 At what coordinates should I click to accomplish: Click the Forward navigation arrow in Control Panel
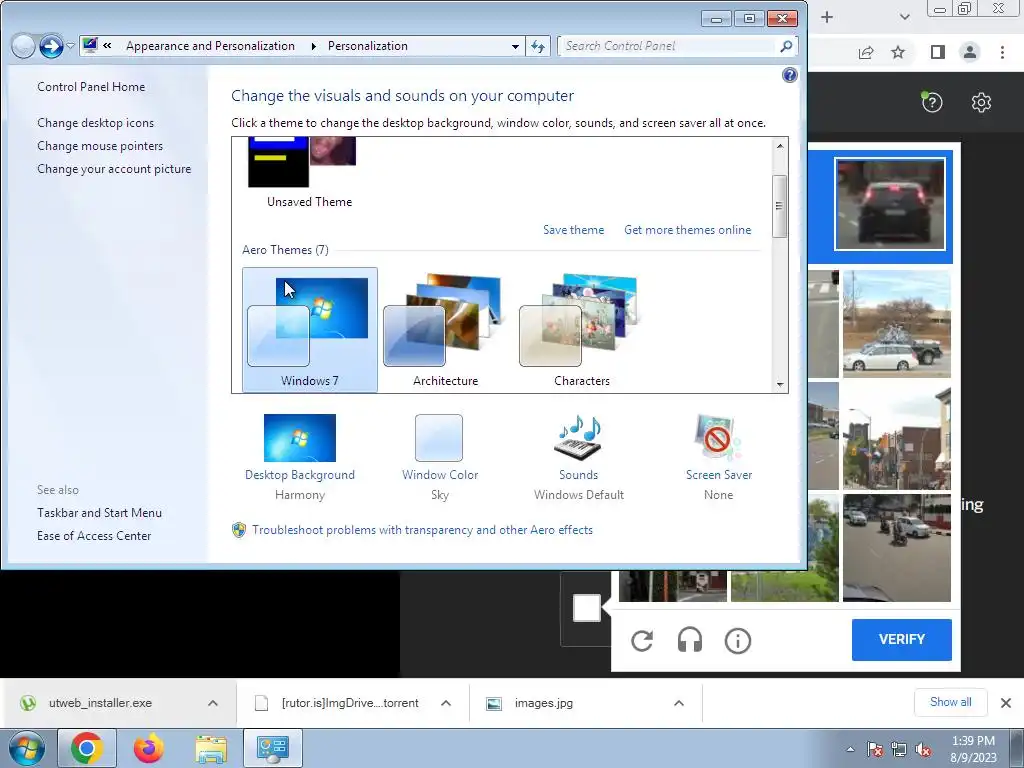(x=51, y=46)
